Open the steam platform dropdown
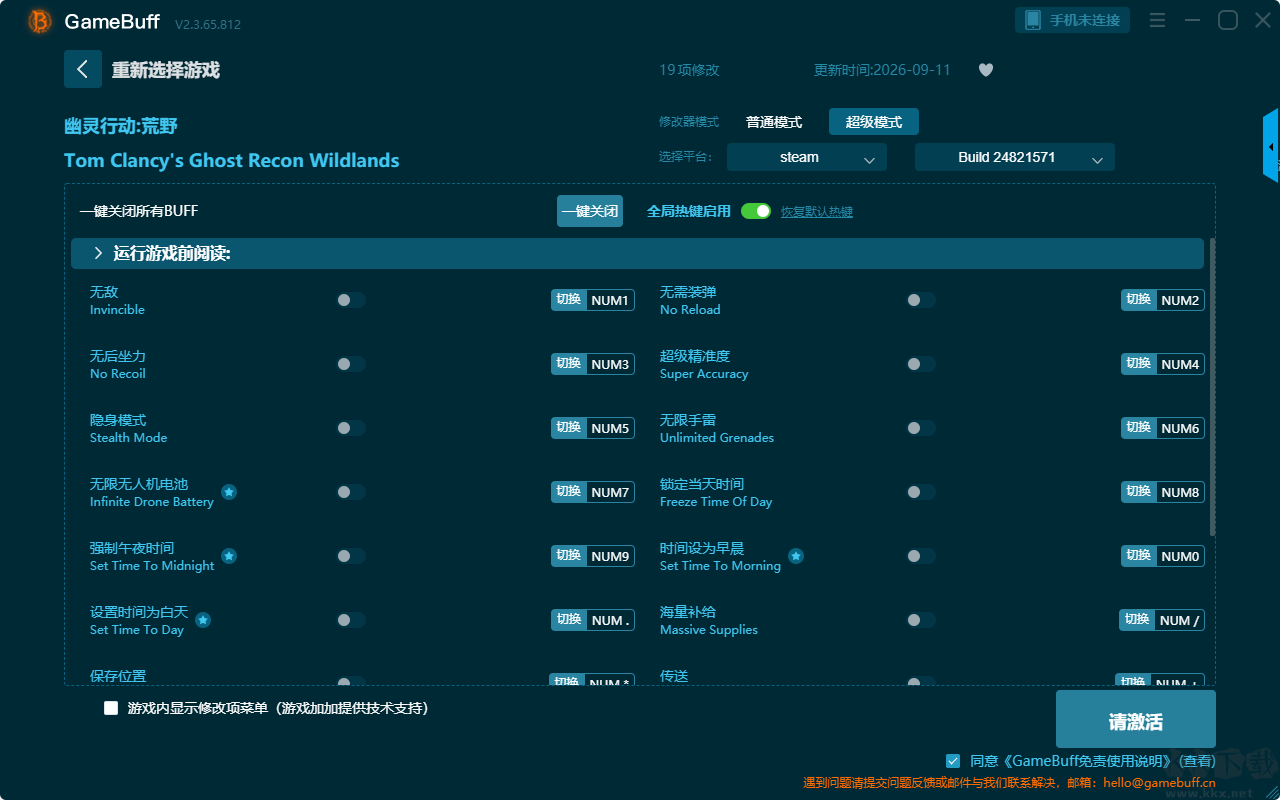Viewport: 1280px width, 800px height. pos(807,157)
